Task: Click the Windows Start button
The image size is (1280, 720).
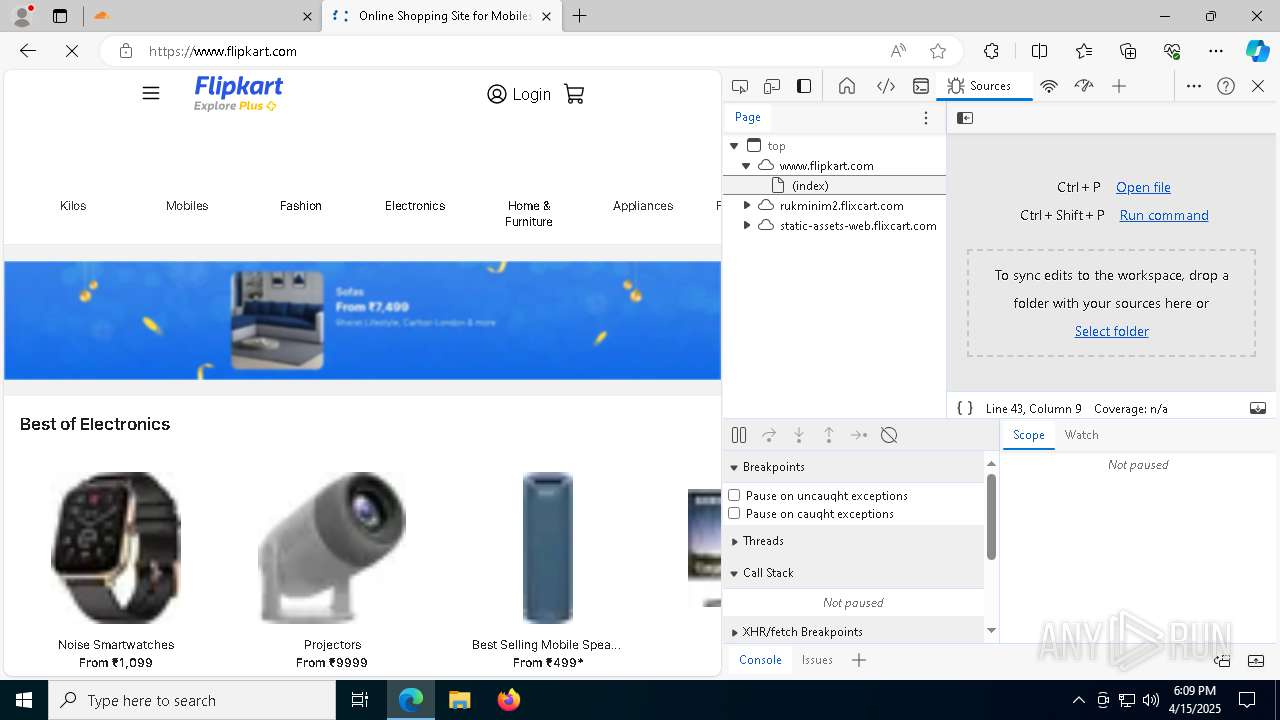Action: (x=24, y=700)
